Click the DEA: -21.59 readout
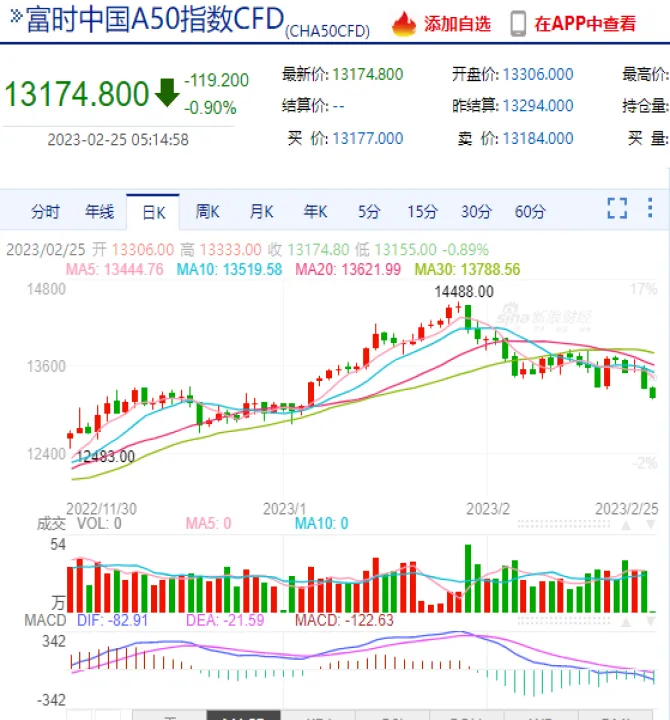 (225, 620)
